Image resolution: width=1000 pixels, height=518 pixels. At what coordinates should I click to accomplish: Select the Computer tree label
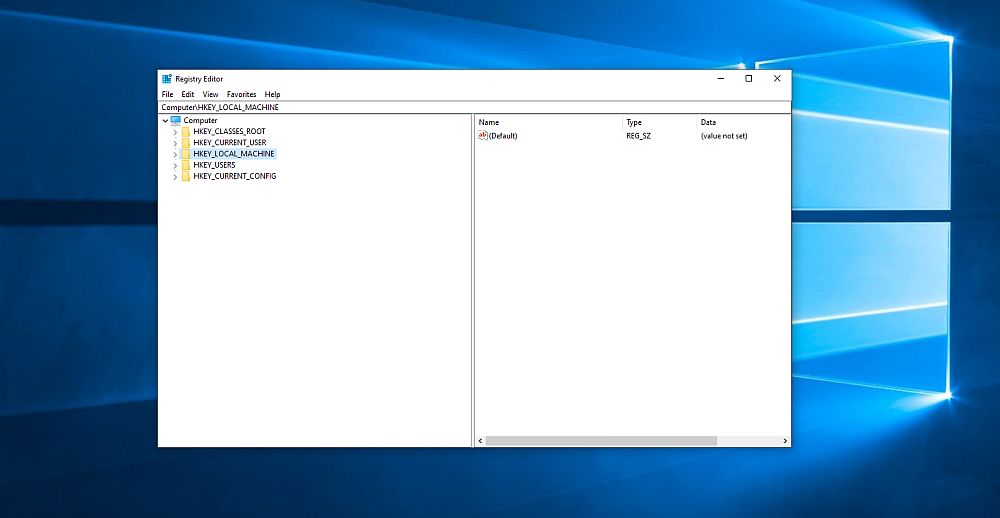[x=200, y=120]
